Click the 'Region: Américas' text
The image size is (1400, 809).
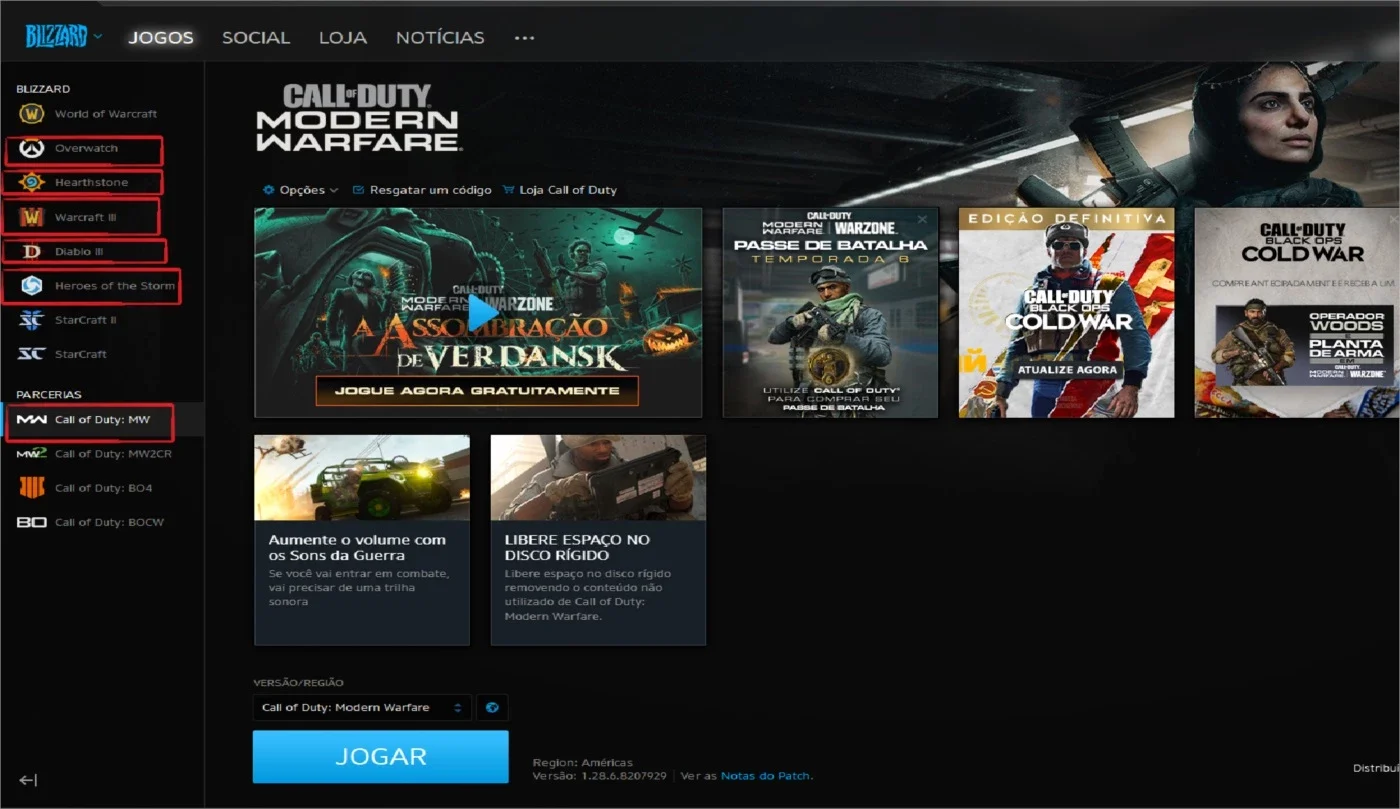[583, 763]
